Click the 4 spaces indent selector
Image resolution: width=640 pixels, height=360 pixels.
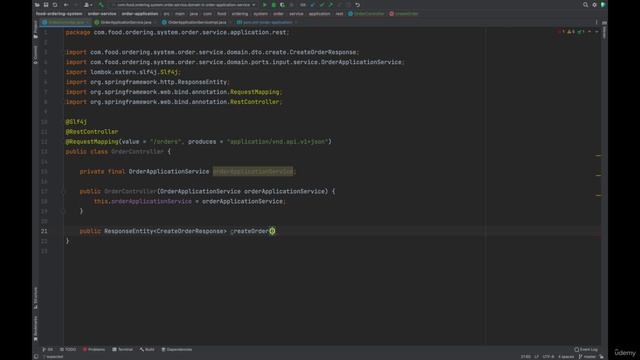pyautogui.click(x=566, y=357)
